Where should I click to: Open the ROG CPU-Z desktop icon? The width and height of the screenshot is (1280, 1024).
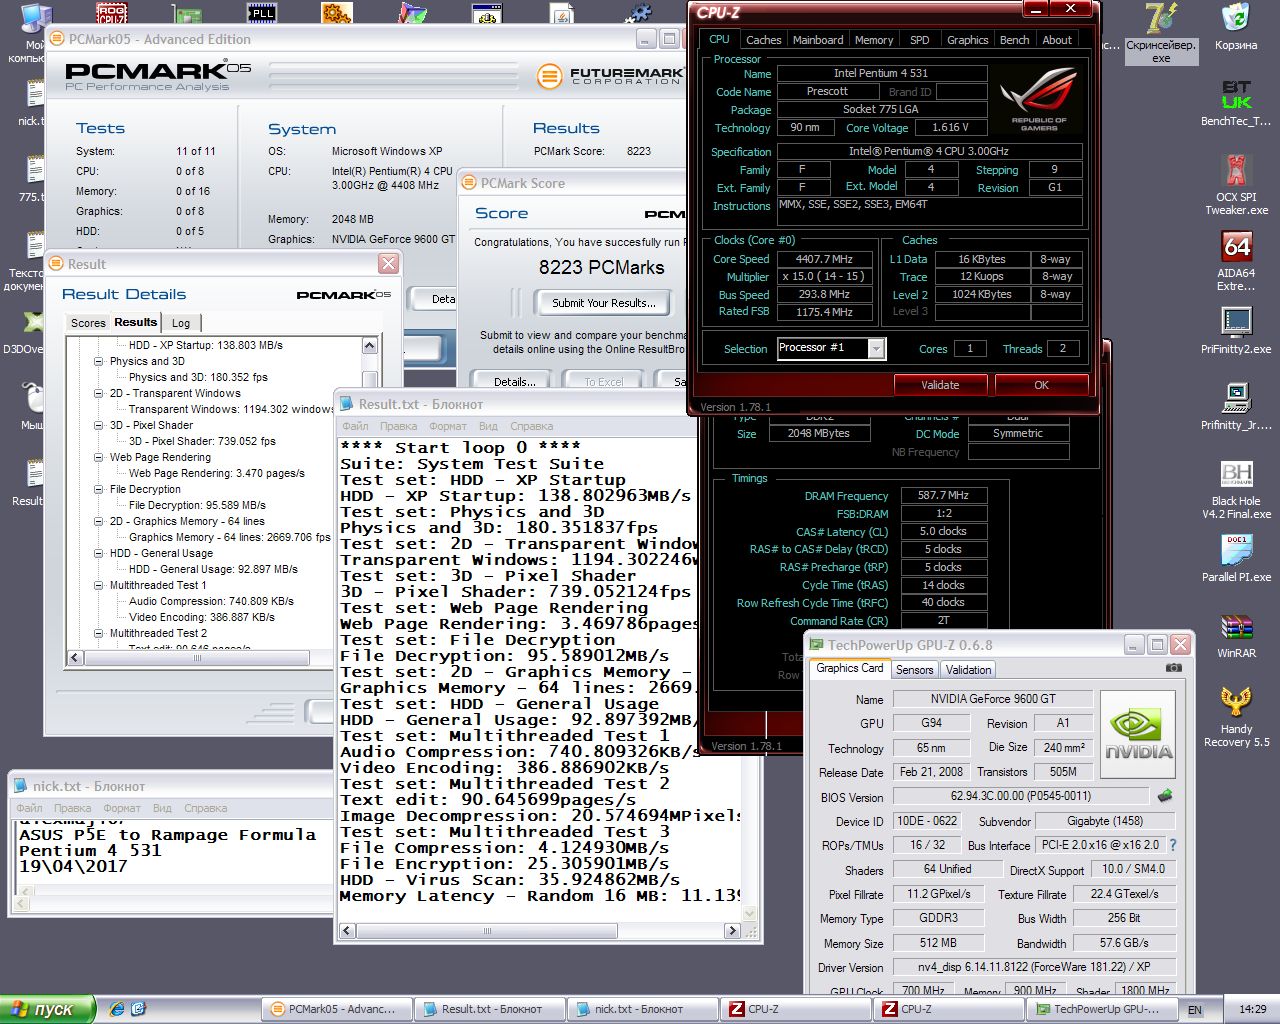click(x=111, y=12)
